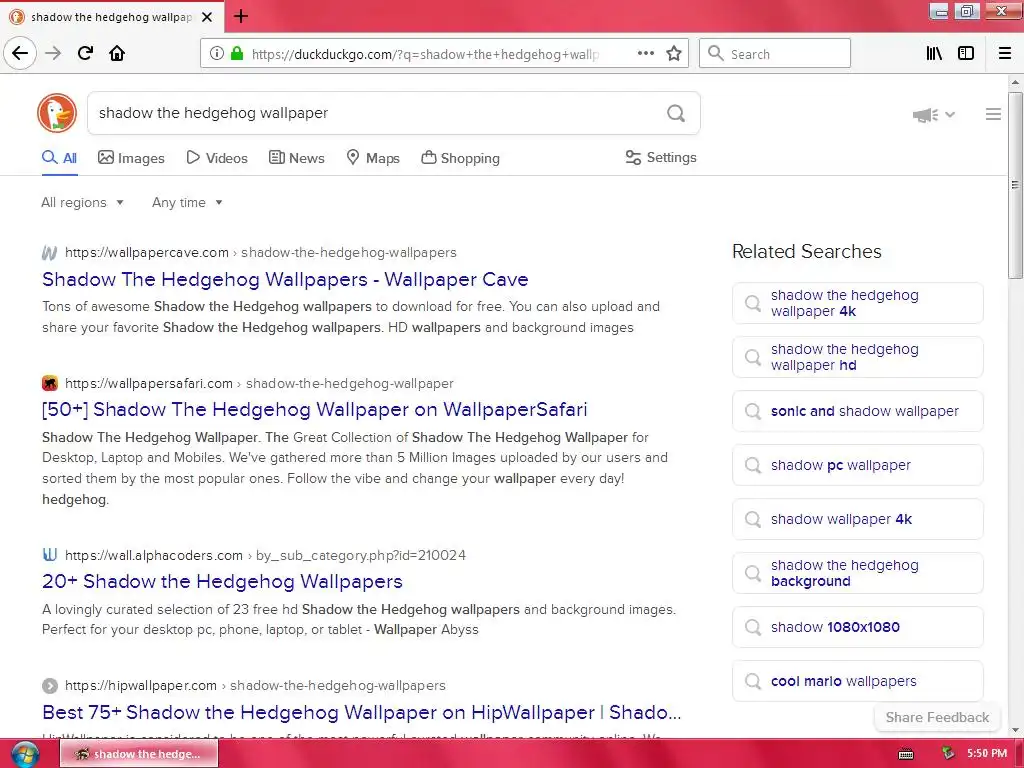Bookmark this page with the star icon
Viewport: 1024px width, 768px height.
pos(674,53)
